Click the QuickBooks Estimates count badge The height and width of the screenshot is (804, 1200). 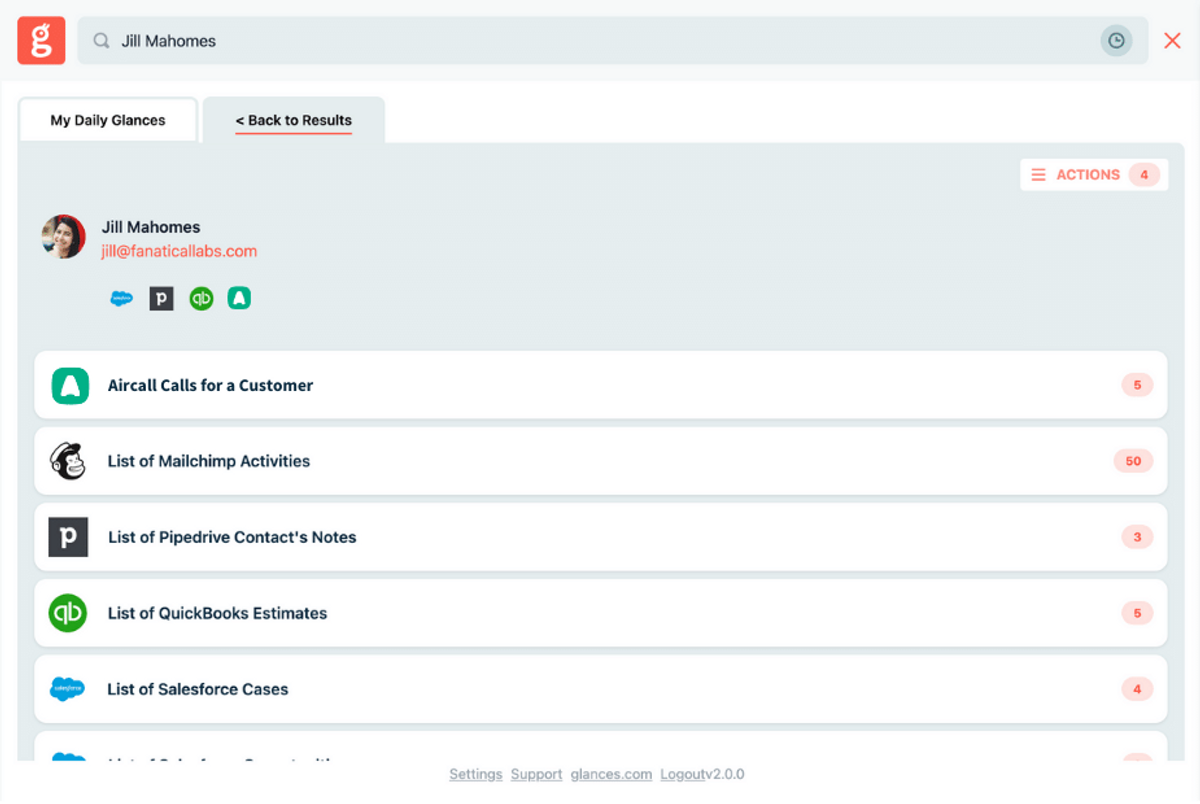(x=1137, y=613)
